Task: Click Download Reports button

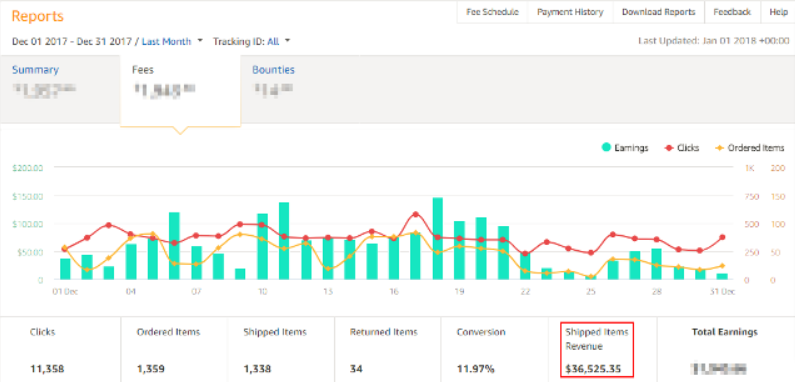Action: (659, 12)
